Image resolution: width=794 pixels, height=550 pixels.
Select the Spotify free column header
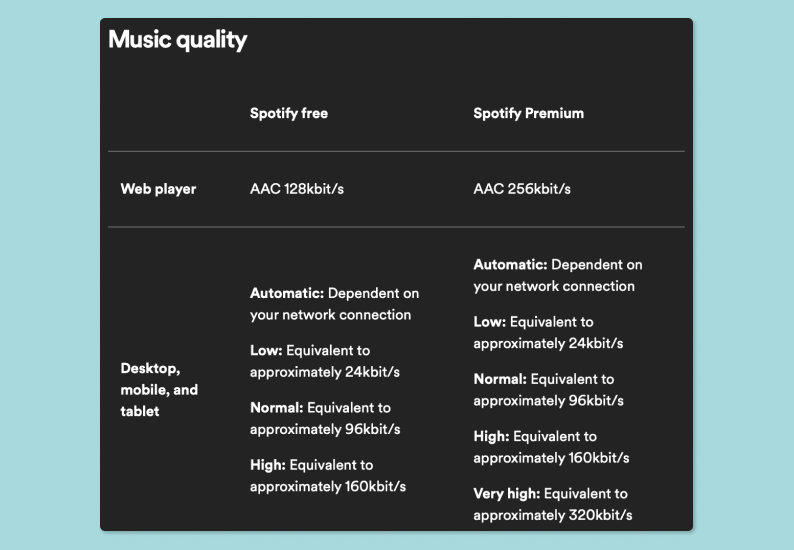click(x=288, y=113)
